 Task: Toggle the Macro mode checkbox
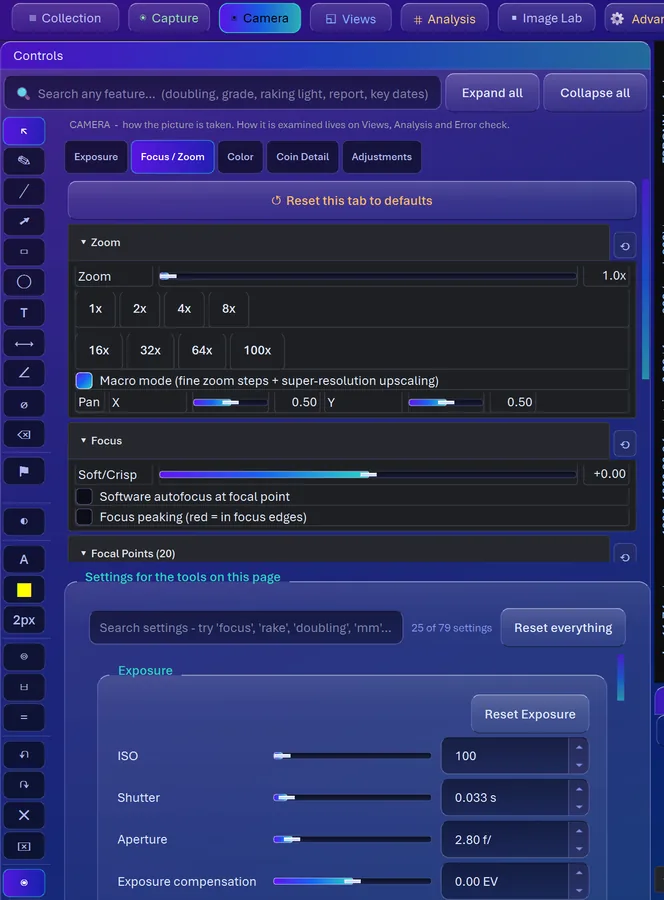coord(84,381)
